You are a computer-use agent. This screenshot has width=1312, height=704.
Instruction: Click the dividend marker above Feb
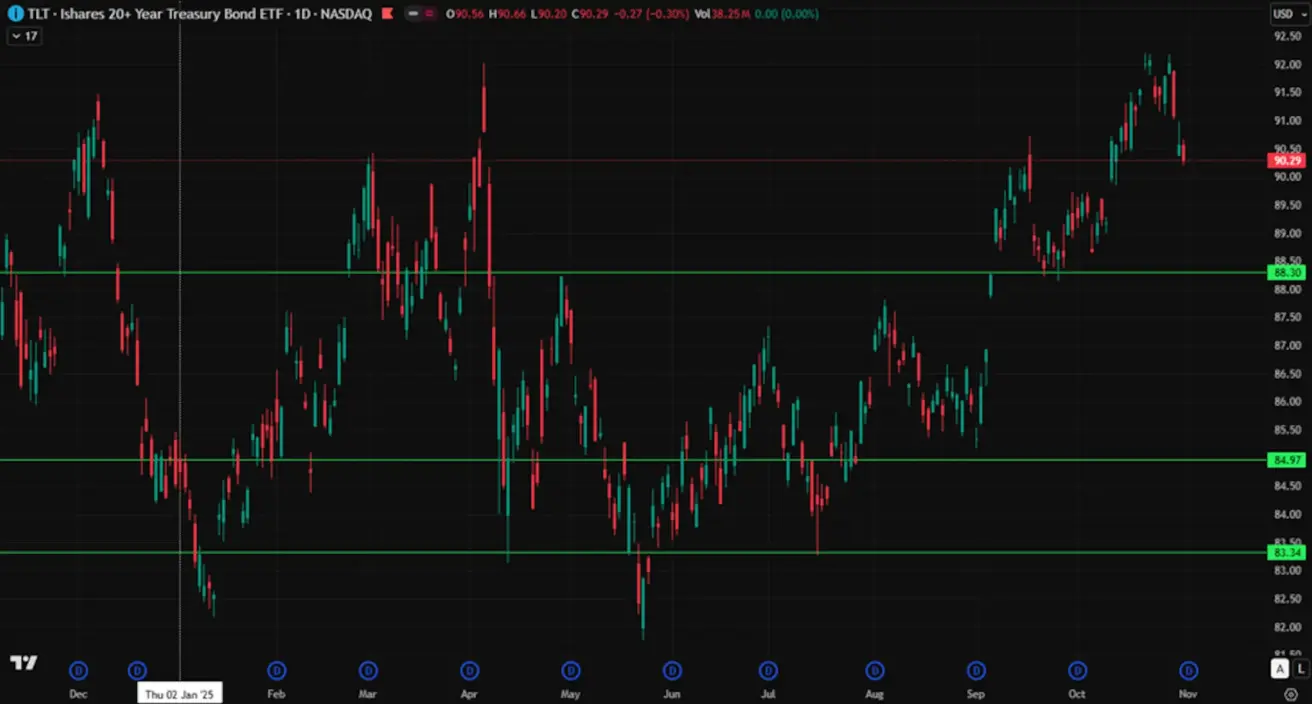[x=277, y=670]
